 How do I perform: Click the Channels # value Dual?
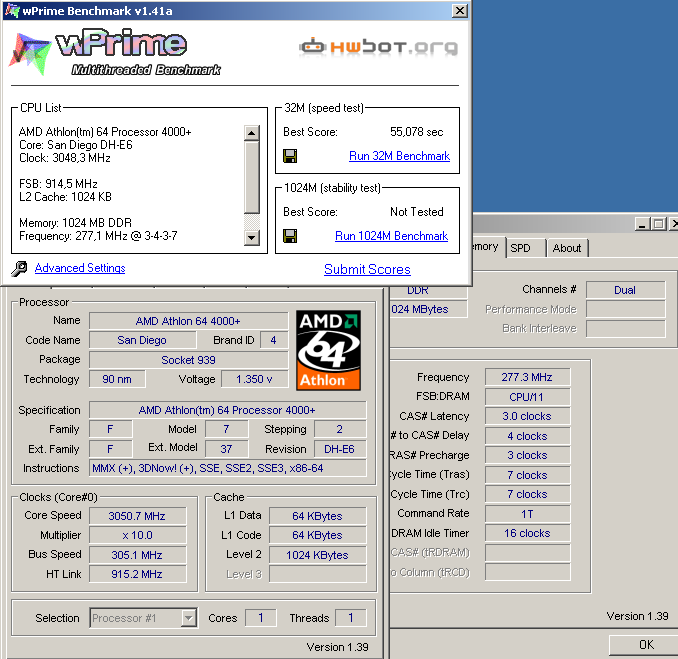[x=625, y=290]
